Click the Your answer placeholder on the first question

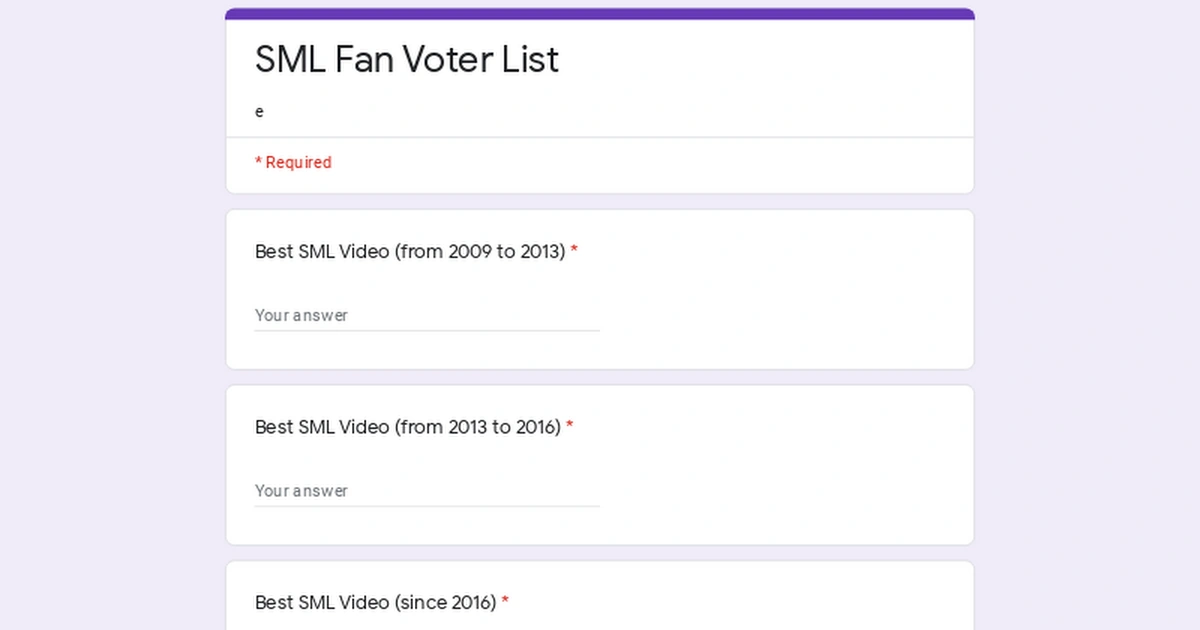pyautogui.click(x=301, y=315)
